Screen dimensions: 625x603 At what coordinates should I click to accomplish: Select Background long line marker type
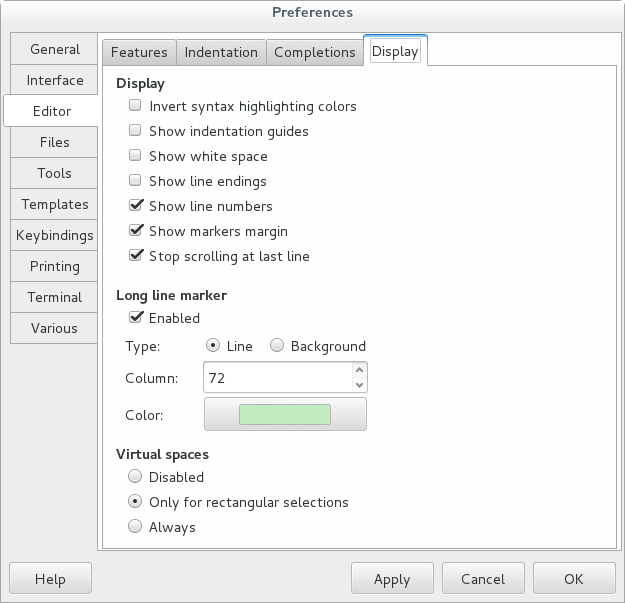(x=277, y=346)
